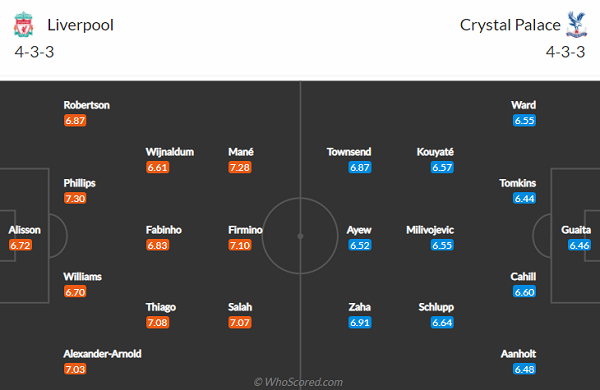Click Guaita's 6.46 rating badge
Screen dimensions: 600x390
[x=579, y=245]
